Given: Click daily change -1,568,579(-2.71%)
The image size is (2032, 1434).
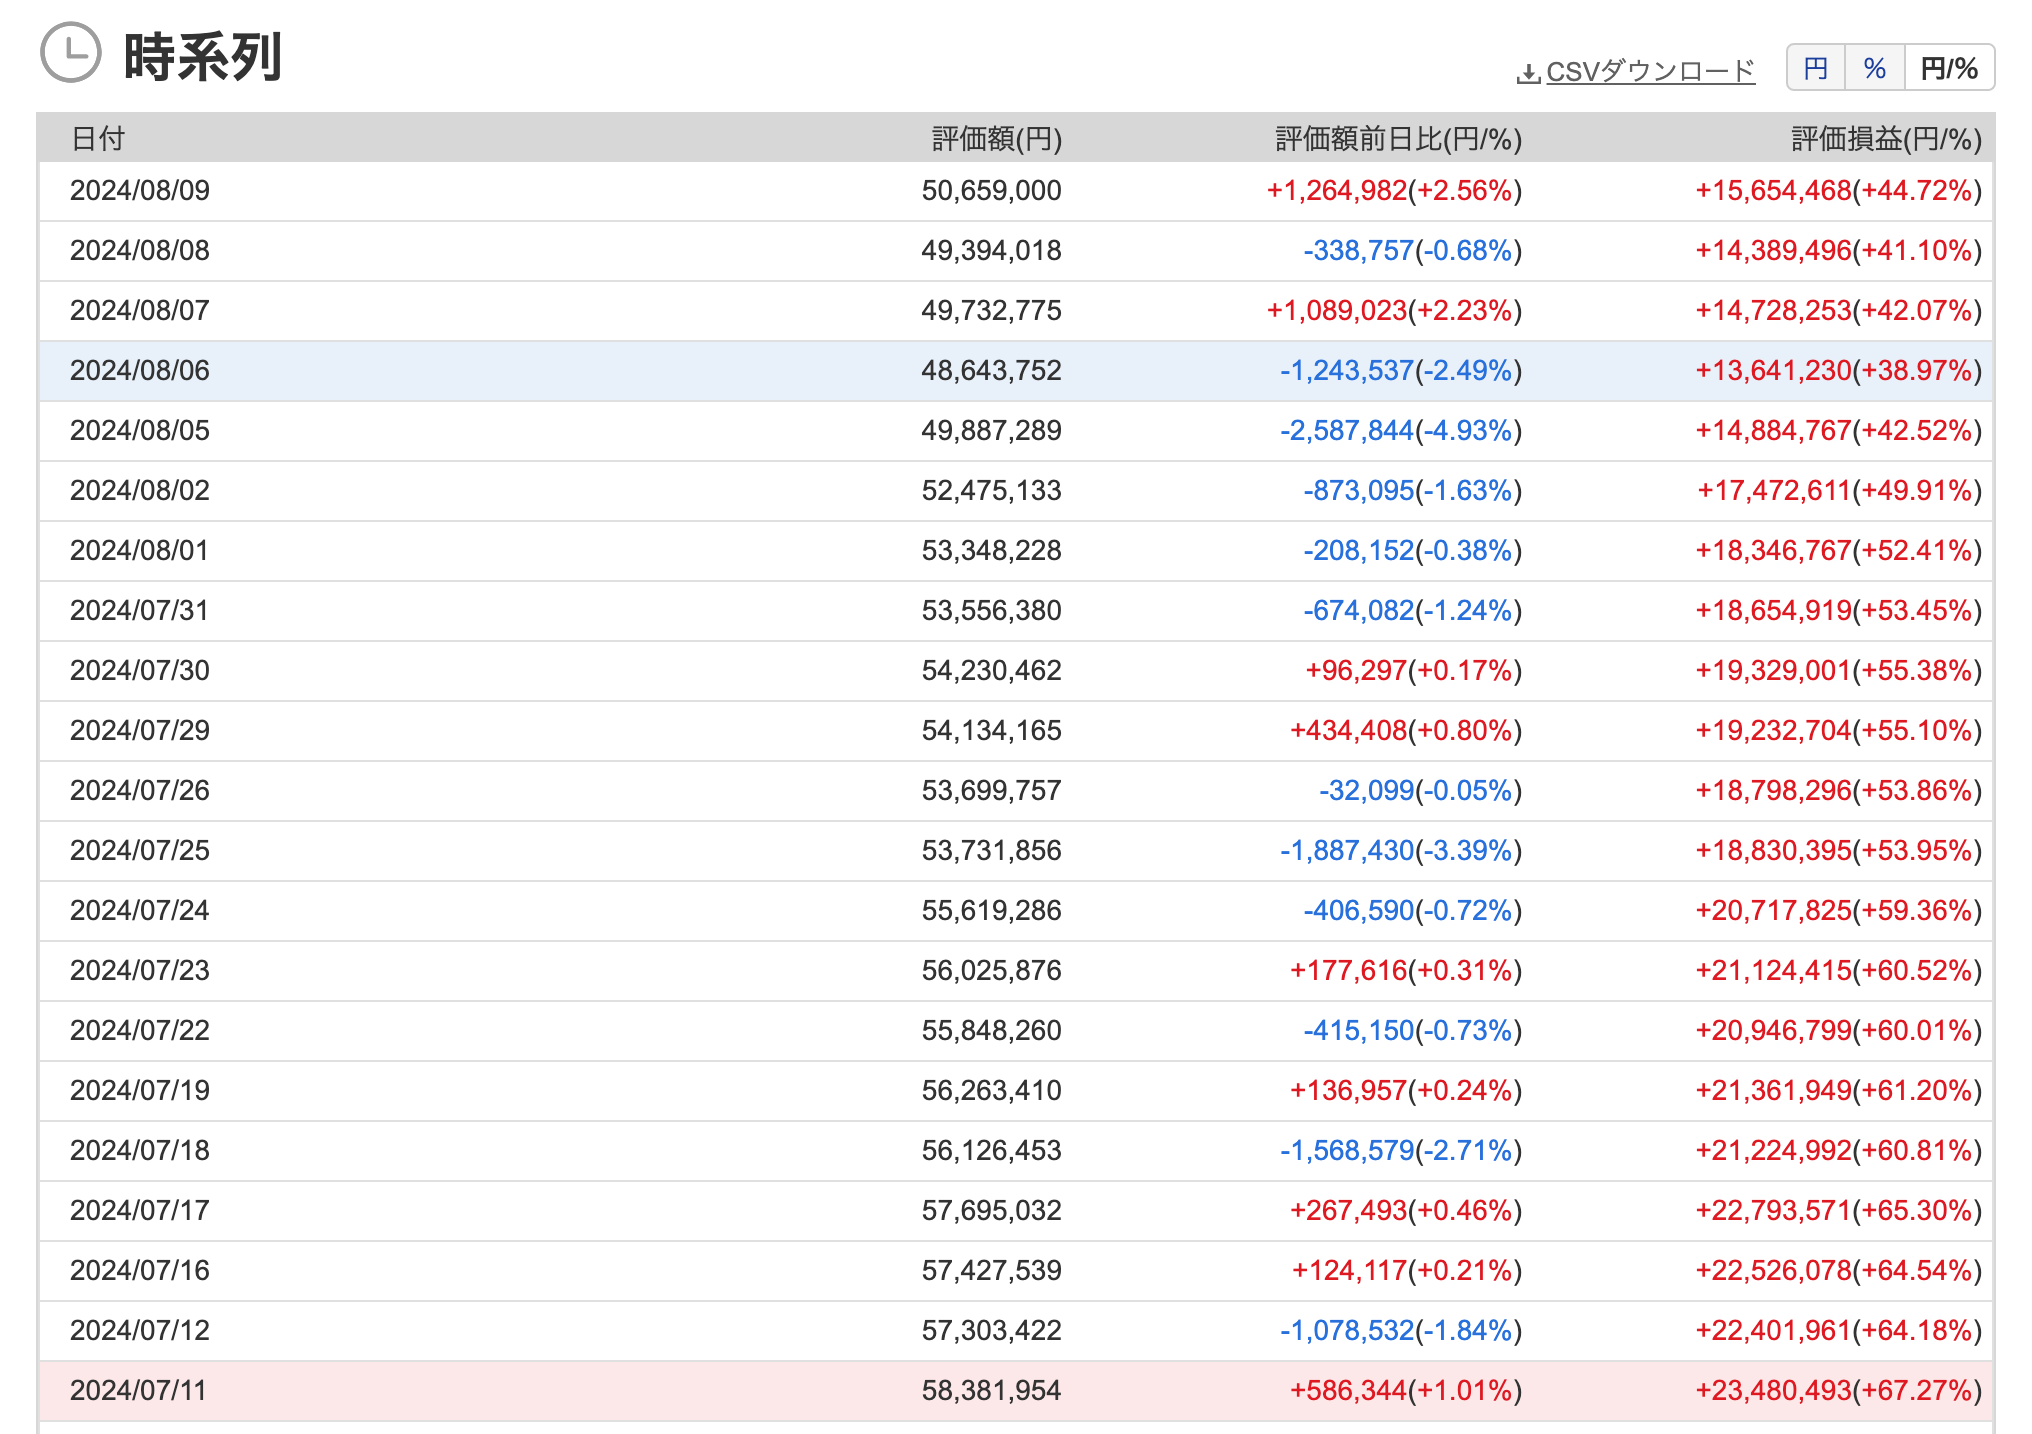Looking at the screenshot, I should pos(1401,1150).
